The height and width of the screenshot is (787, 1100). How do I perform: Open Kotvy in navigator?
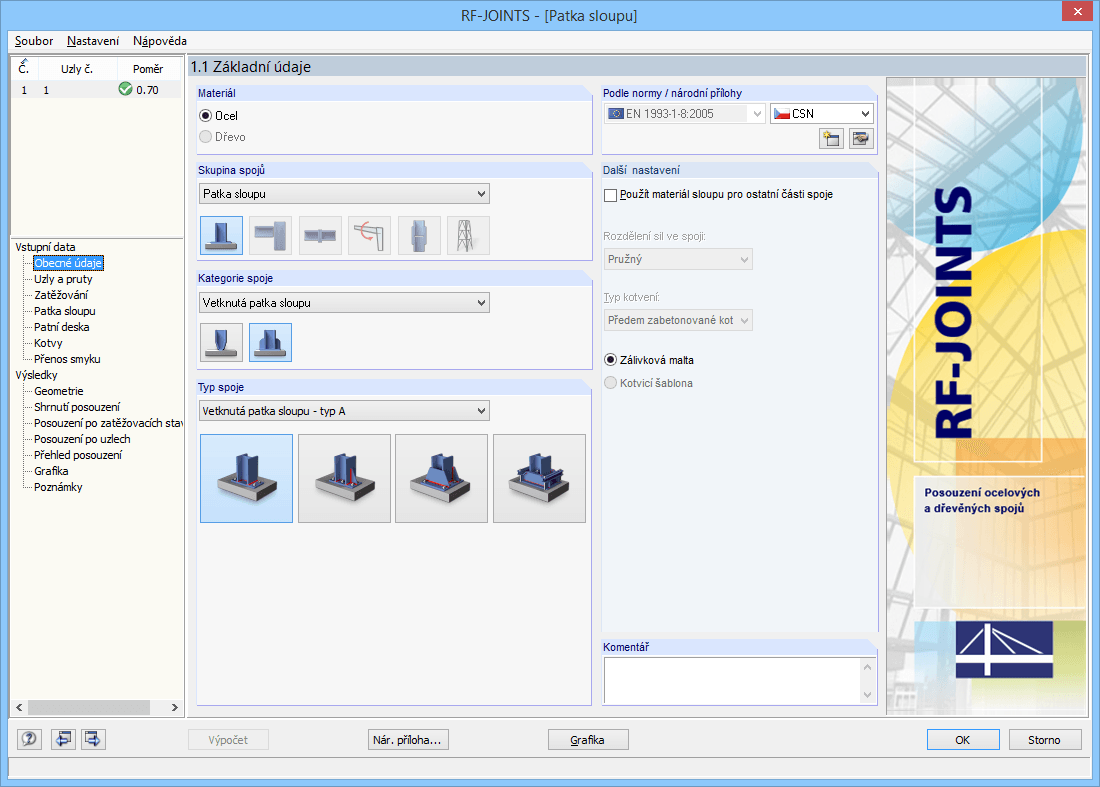pos(48,344)
